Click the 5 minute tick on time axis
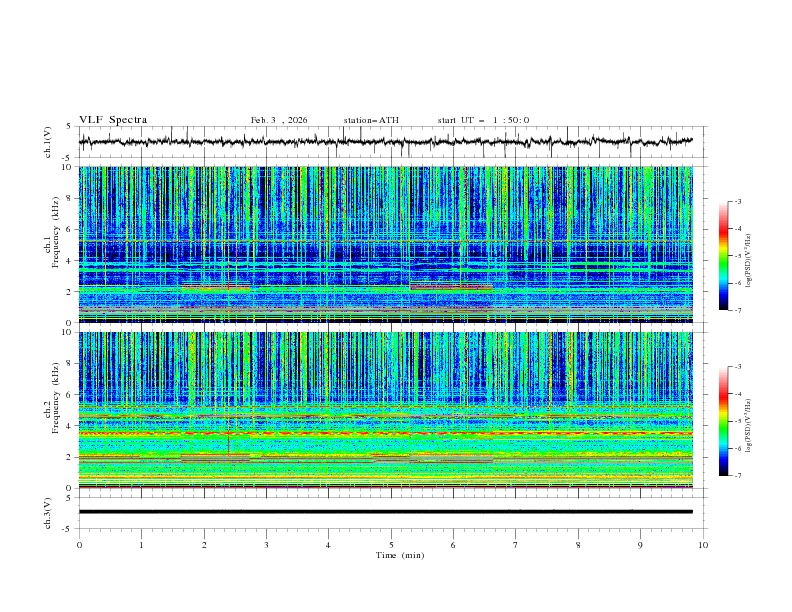 point(390,545)
